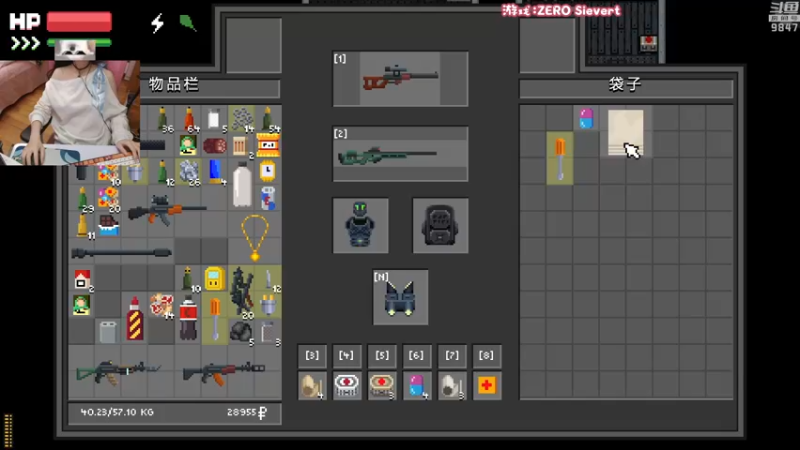800x450 pixels.
Task: Select the yellow bottle stack of 11
Action: (x=83, y=226)
